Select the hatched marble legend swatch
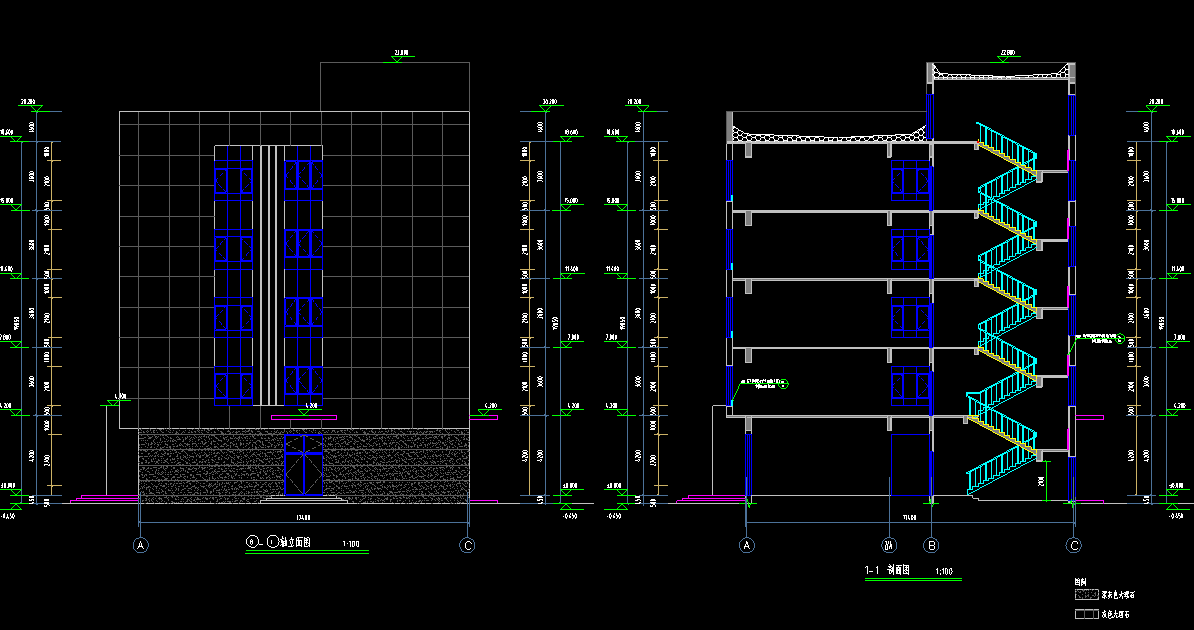Viewport: 1194px width, 630px height. point(1085,594)
